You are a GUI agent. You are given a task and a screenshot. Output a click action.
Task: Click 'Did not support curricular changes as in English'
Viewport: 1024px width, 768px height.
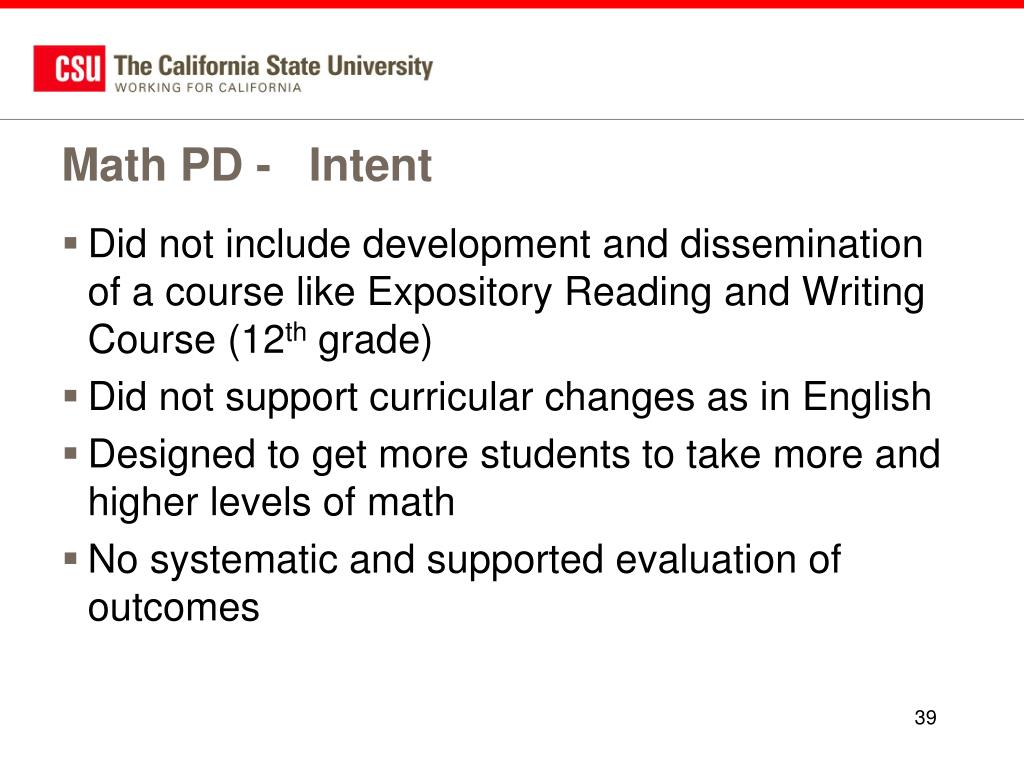point(509,397)
